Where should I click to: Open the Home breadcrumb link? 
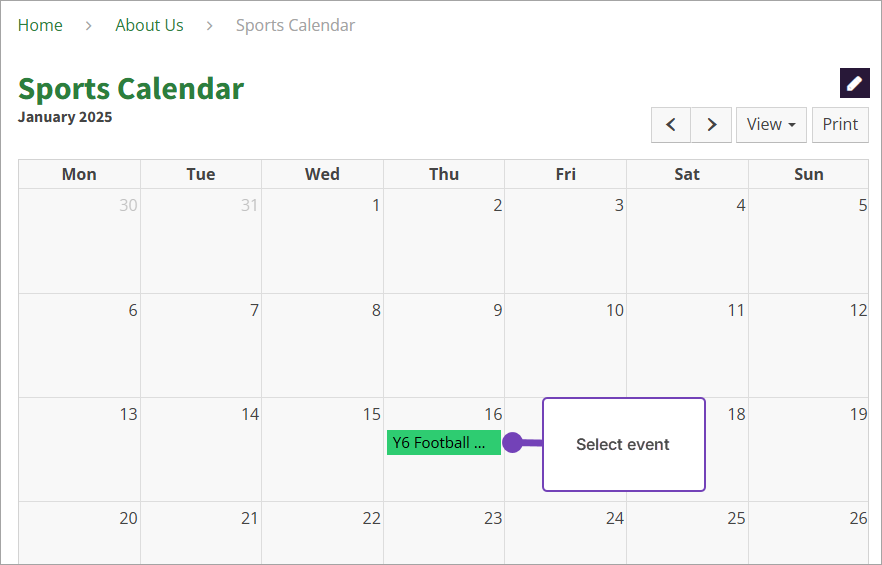click(x=40, y=25)
